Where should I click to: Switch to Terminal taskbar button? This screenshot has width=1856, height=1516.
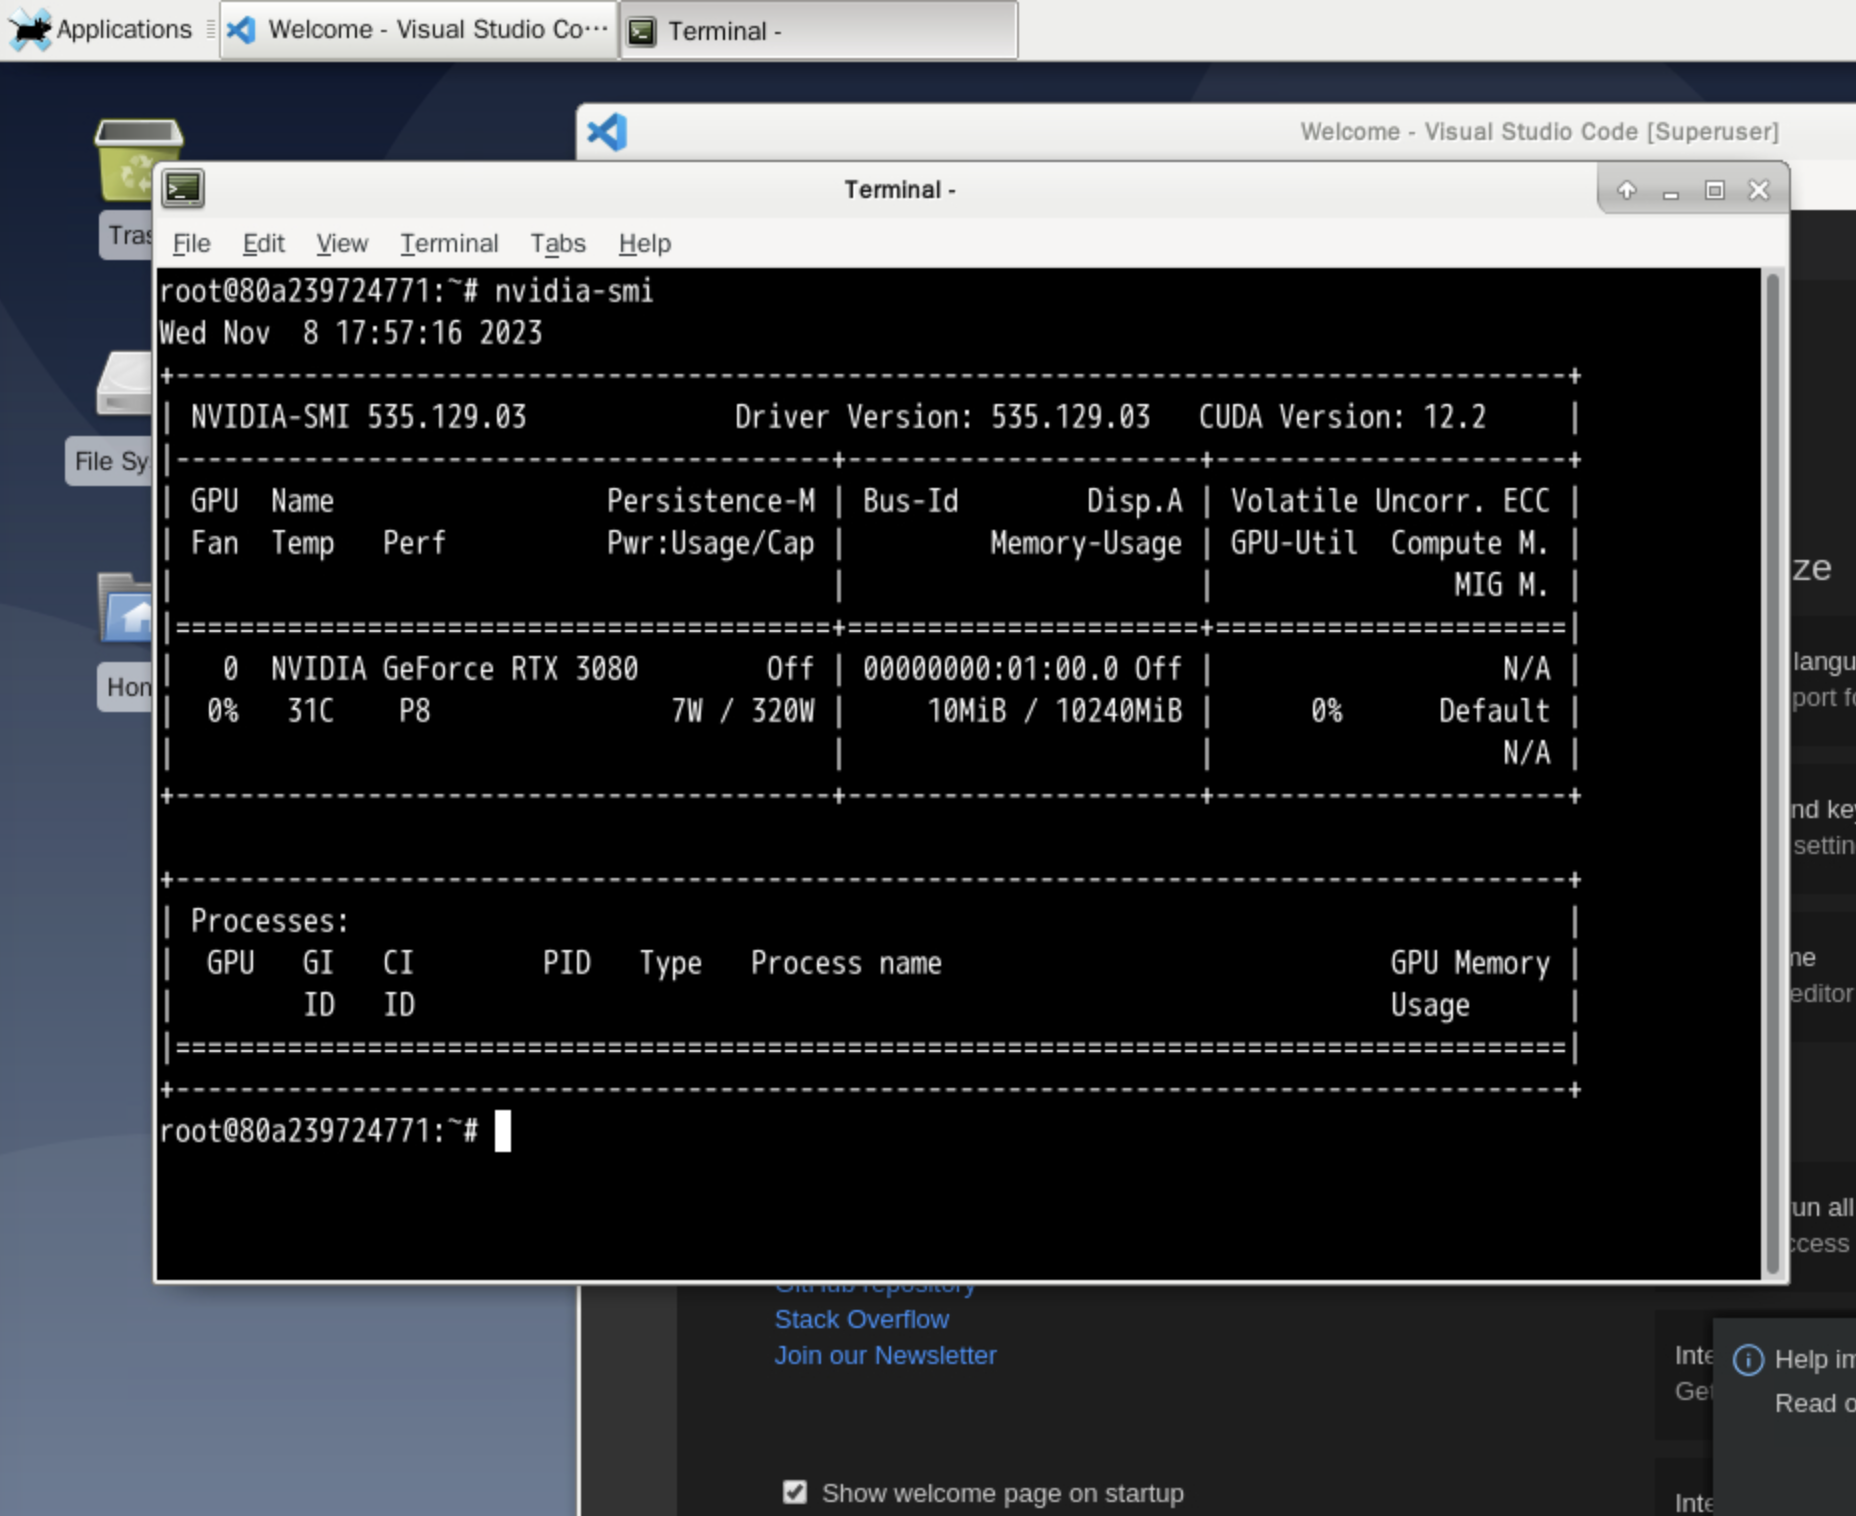click(819, 31)
